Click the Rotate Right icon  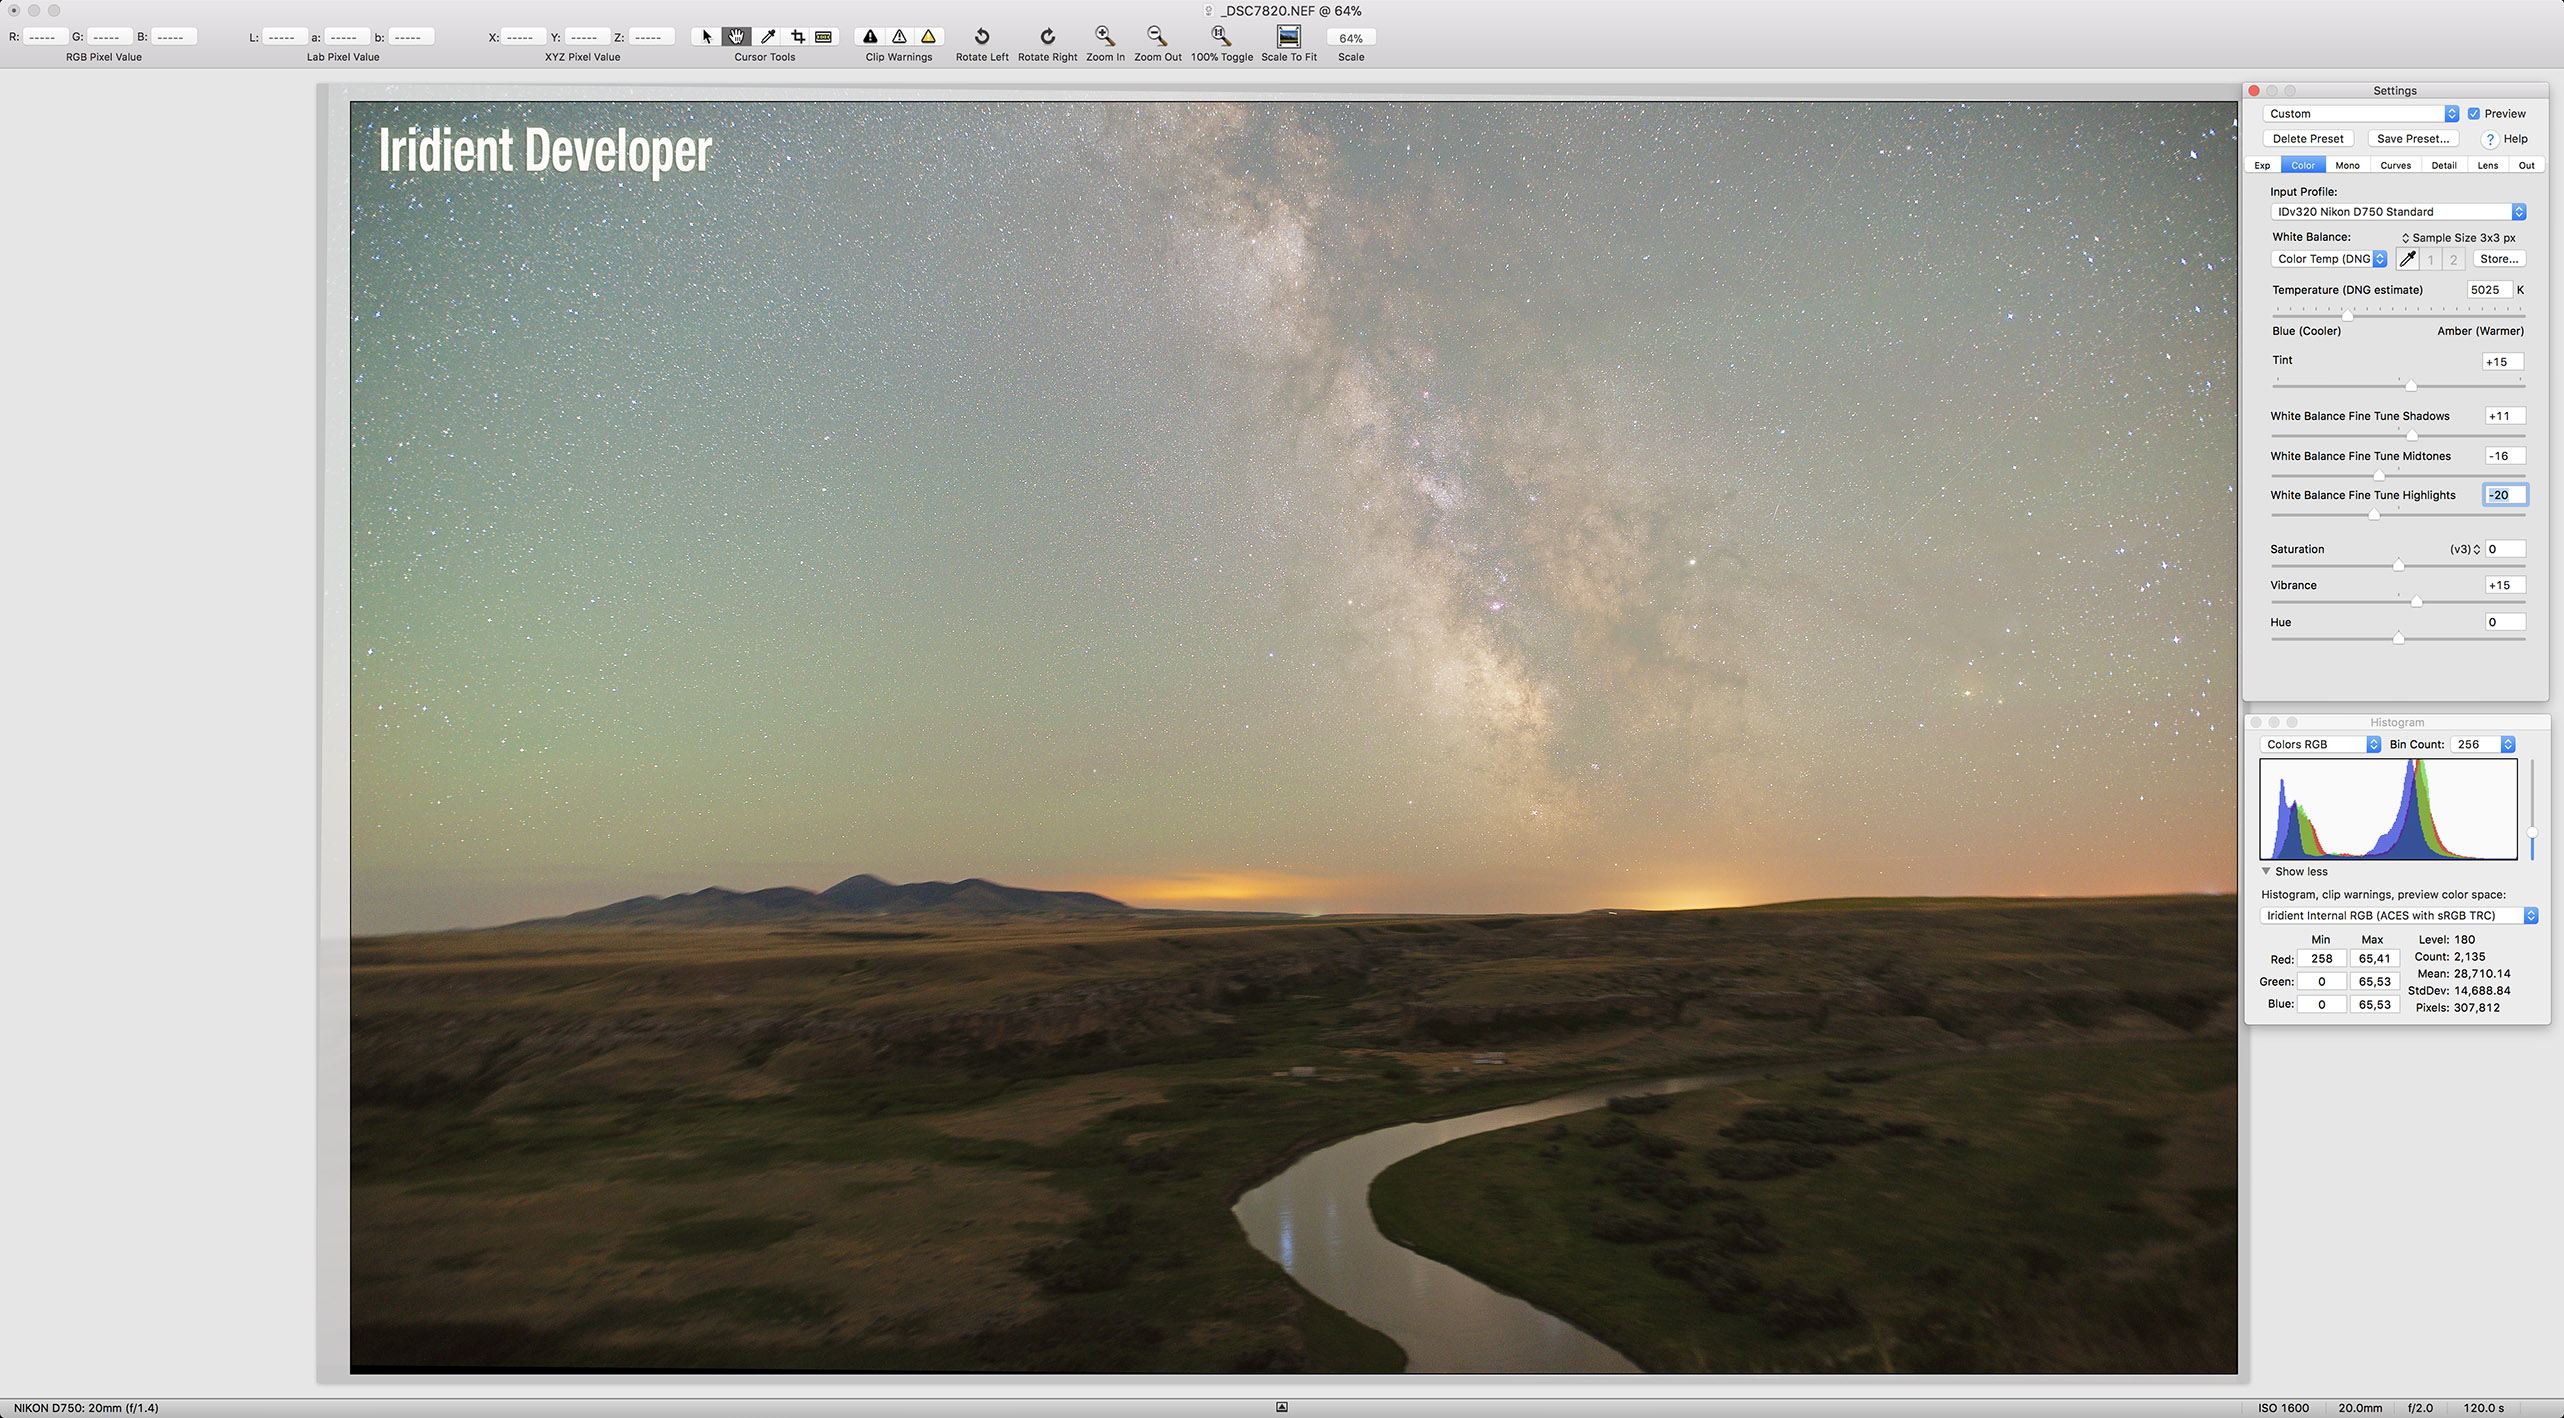[x=1047, y=37]
